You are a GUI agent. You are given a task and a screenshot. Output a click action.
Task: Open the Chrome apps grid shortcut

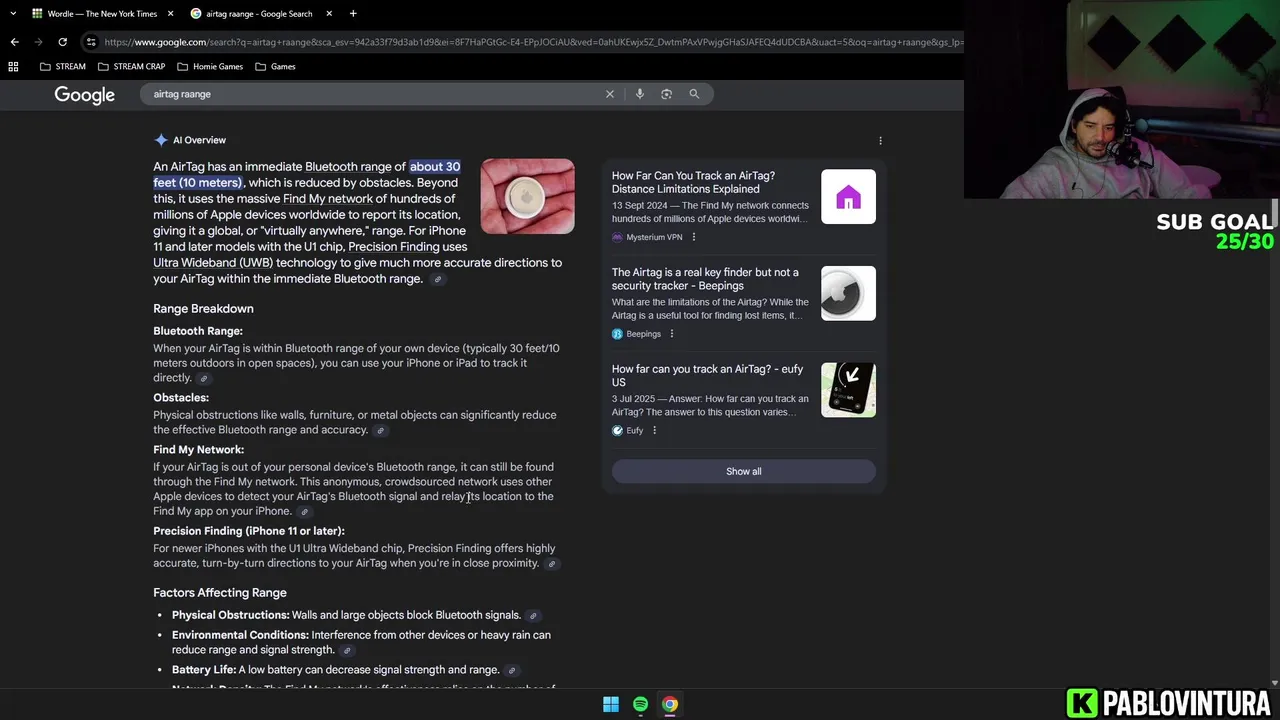click(13, 66)
